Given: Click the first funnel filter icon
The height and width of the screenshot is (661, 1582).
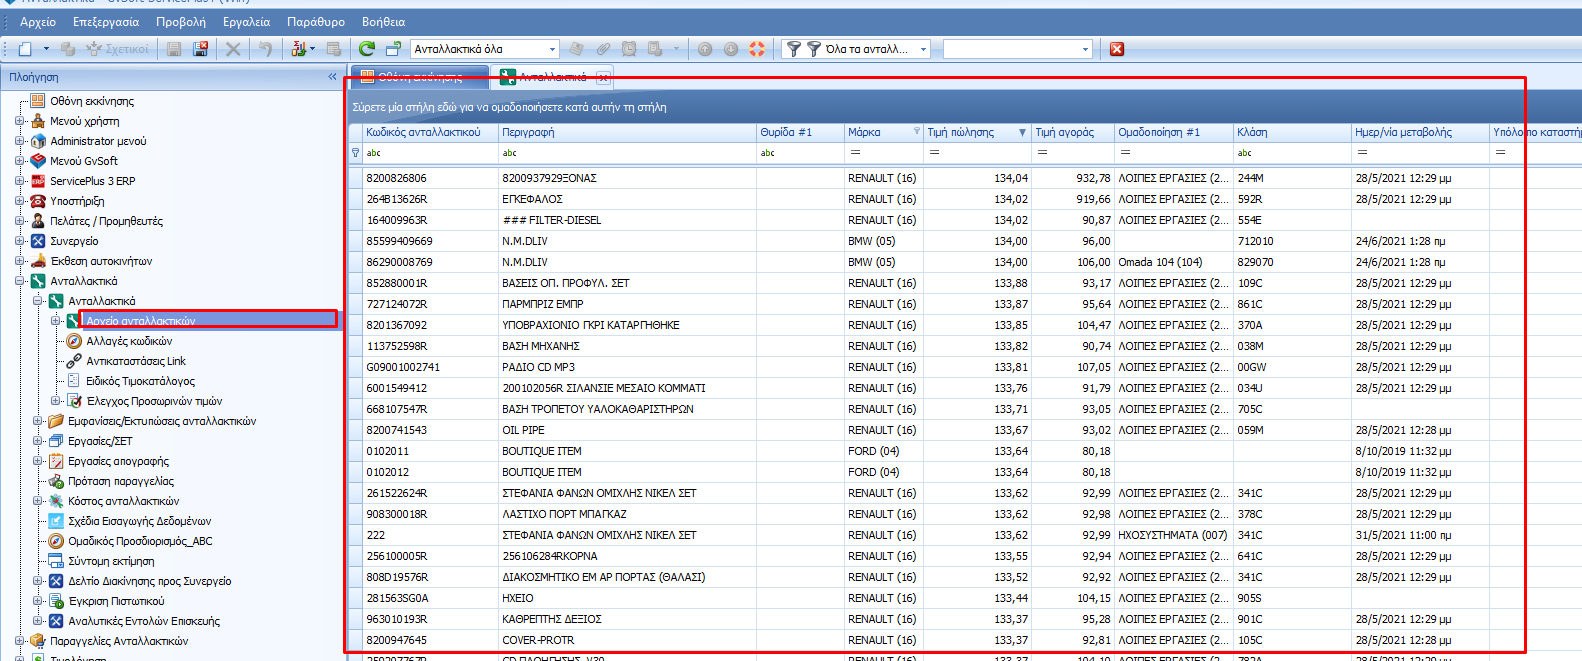Looking at the screenshot, I should coord(793,49).
